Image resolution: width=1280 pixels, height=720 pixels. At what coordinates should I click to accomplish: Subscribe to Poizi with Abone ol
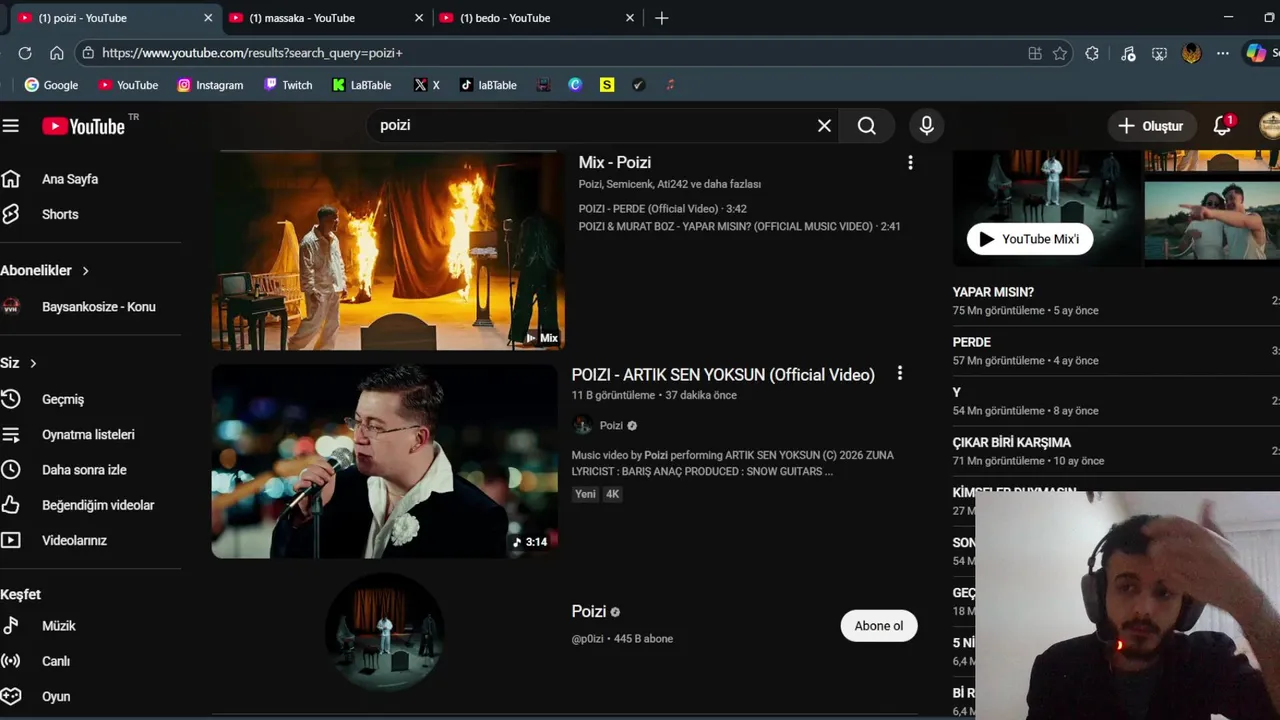point(879,626)
